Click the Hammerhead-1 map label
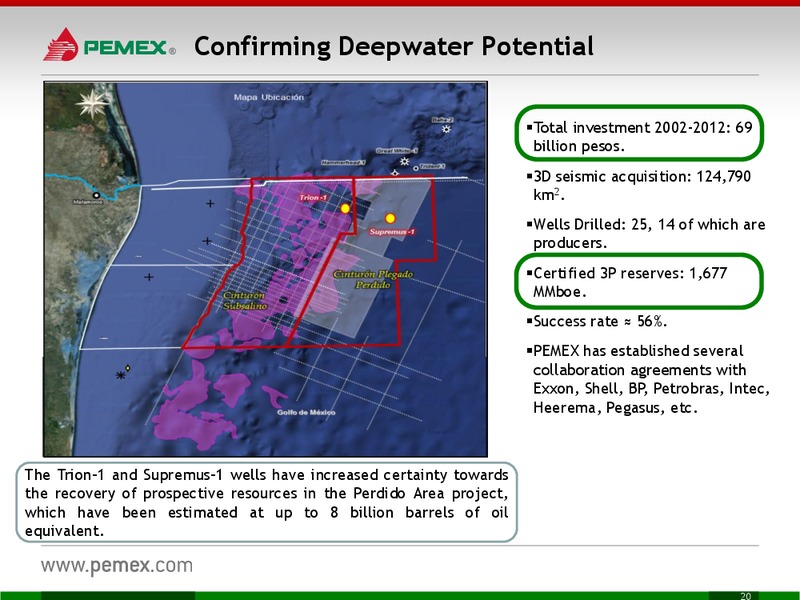 click(x=343, y=162)
